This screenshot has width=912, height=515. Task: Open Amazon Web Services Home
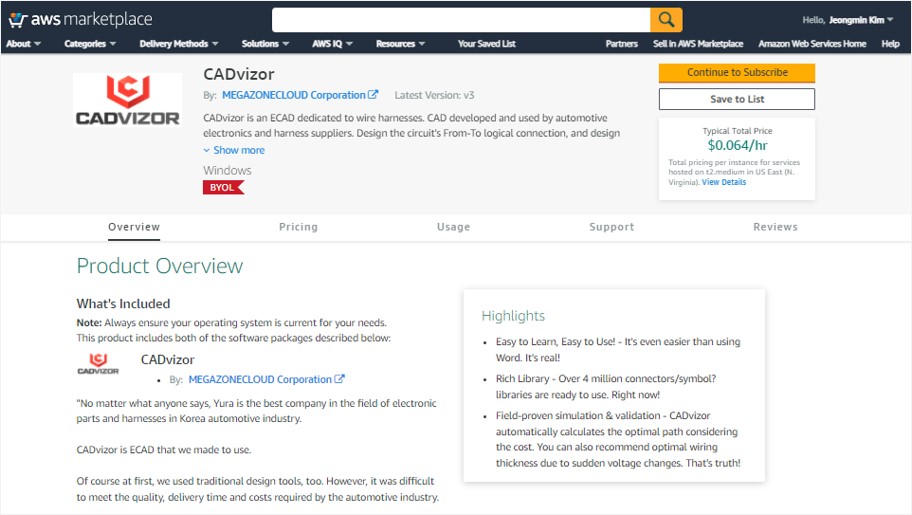pos(812,44)
